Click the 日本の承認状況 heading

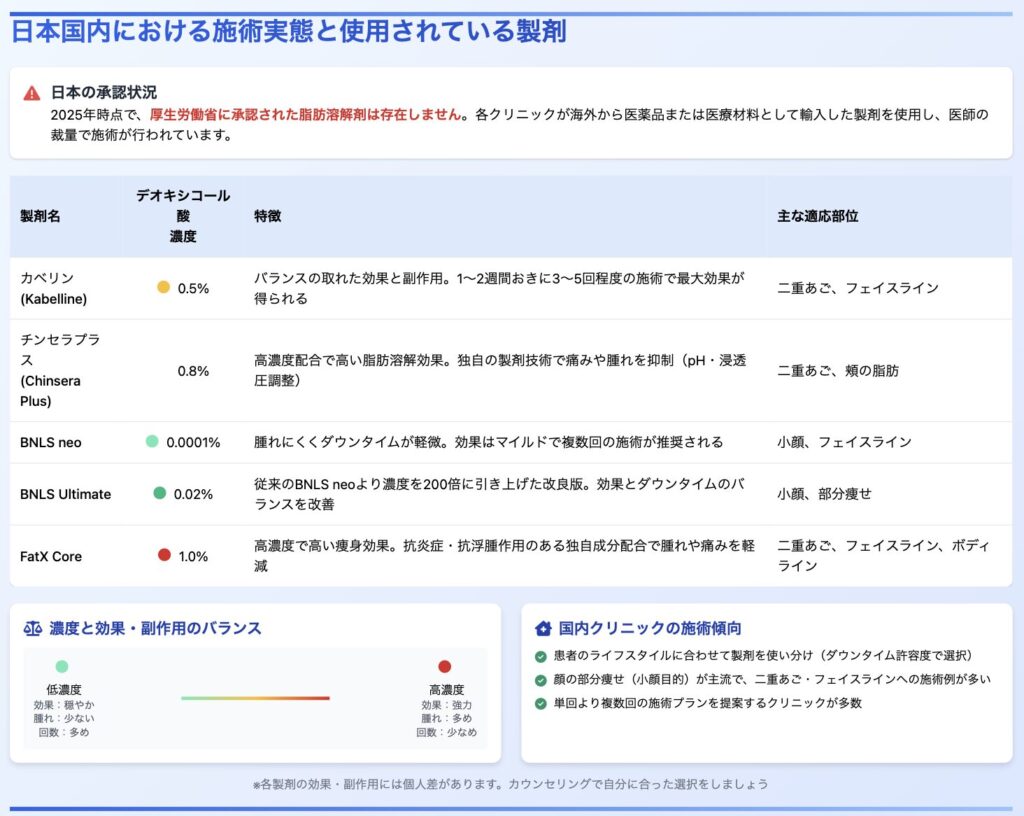click(x=104, y=92)
